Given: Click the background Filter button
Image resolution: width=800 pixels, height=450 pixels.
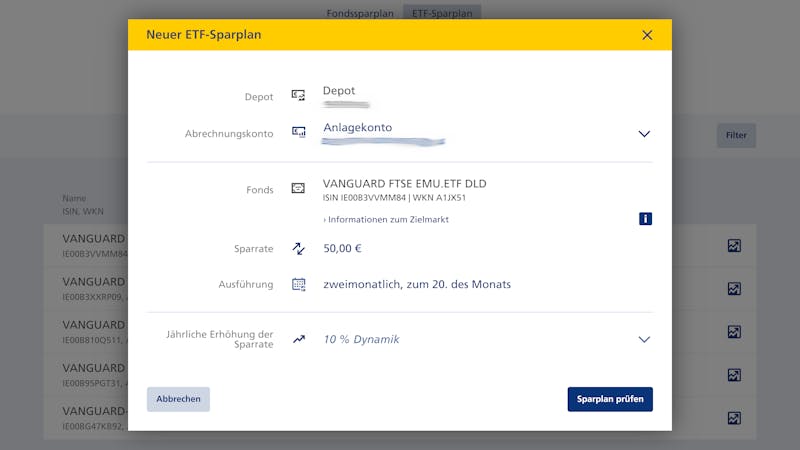Looking at the screenshot, I should (736, 135).
